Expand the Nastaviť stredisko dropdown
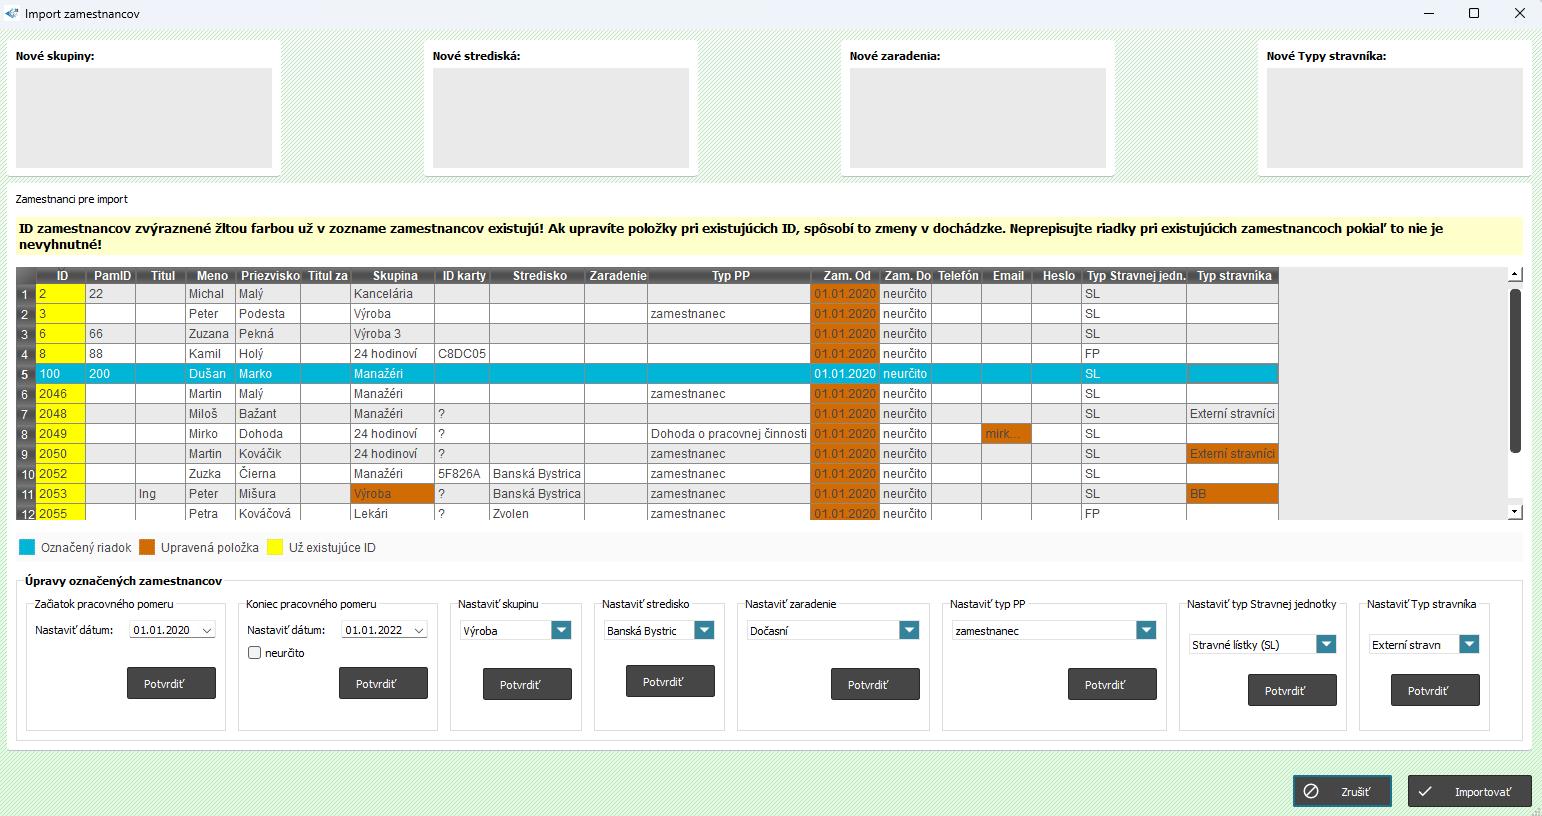This screenshot has height=816, width=1542. coord(704,630)
